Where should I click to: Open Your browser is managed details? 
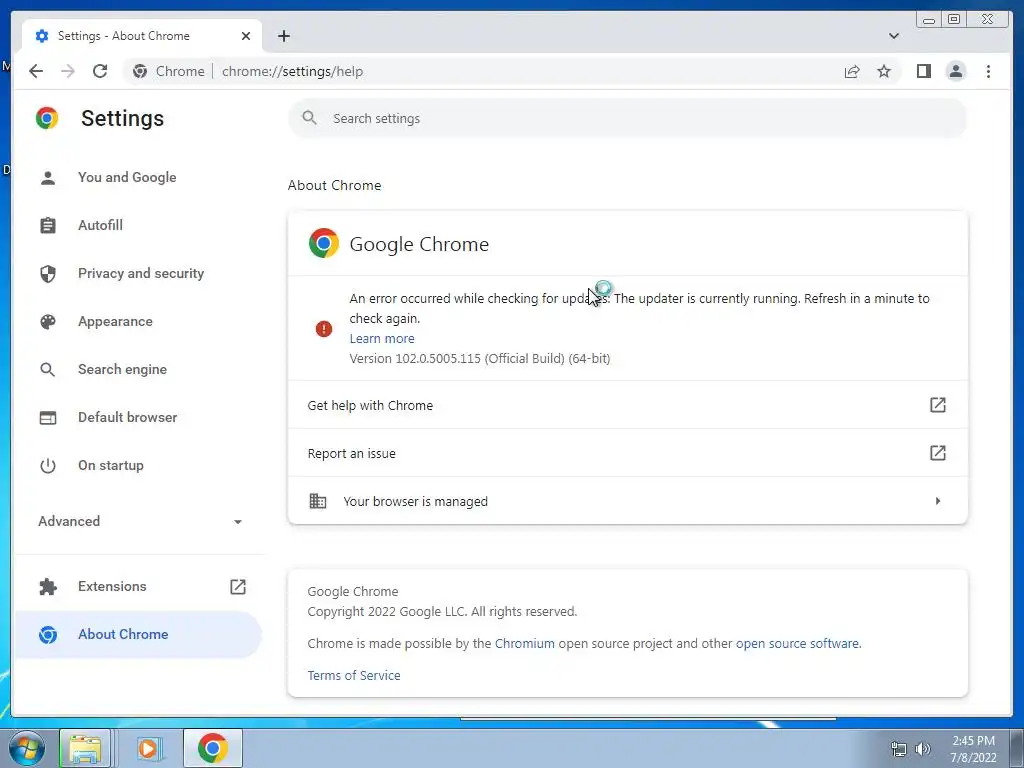click(x=627, y=501)
